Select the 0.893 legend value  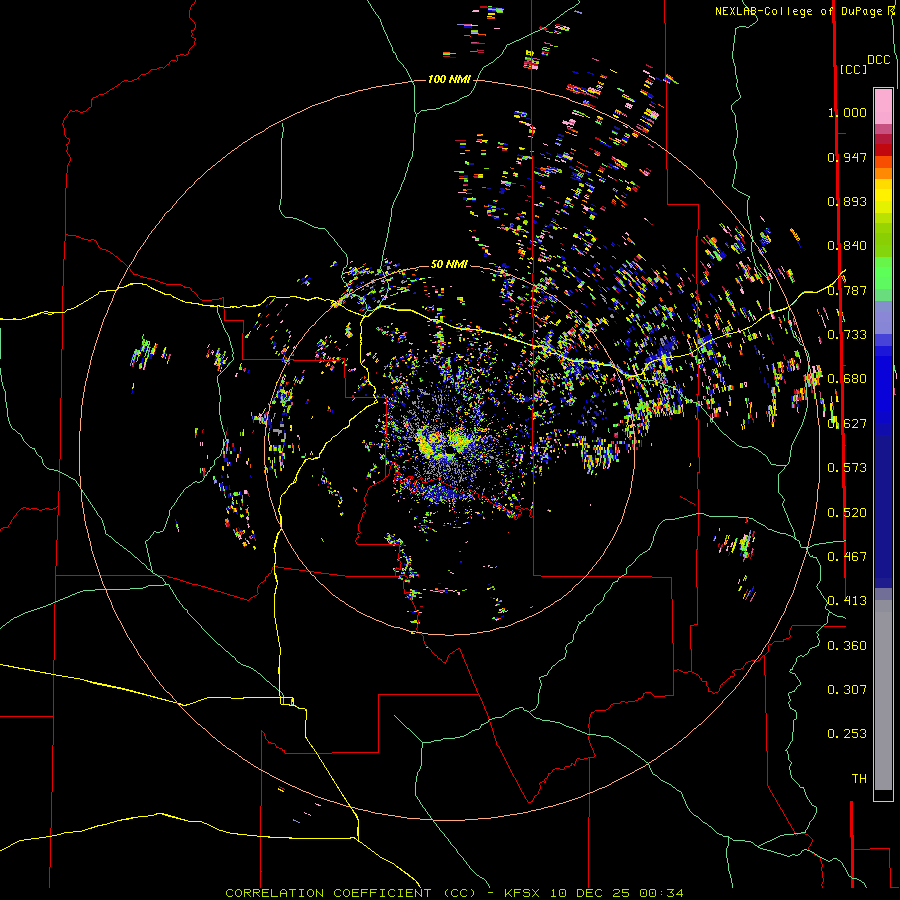pos(847,201)
